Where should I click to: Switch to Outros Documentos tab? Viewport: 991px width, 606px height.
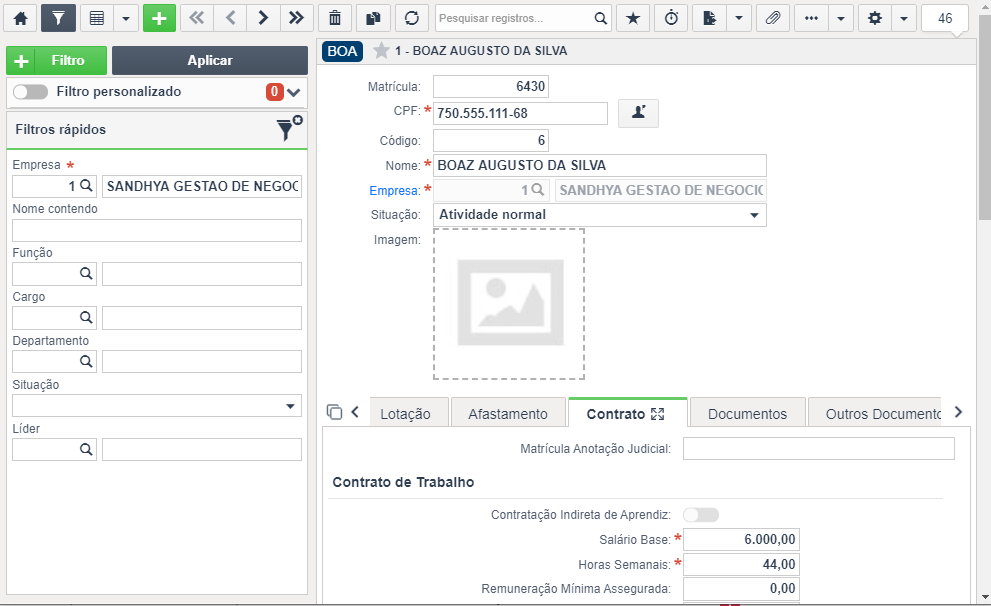coord(875,414)
